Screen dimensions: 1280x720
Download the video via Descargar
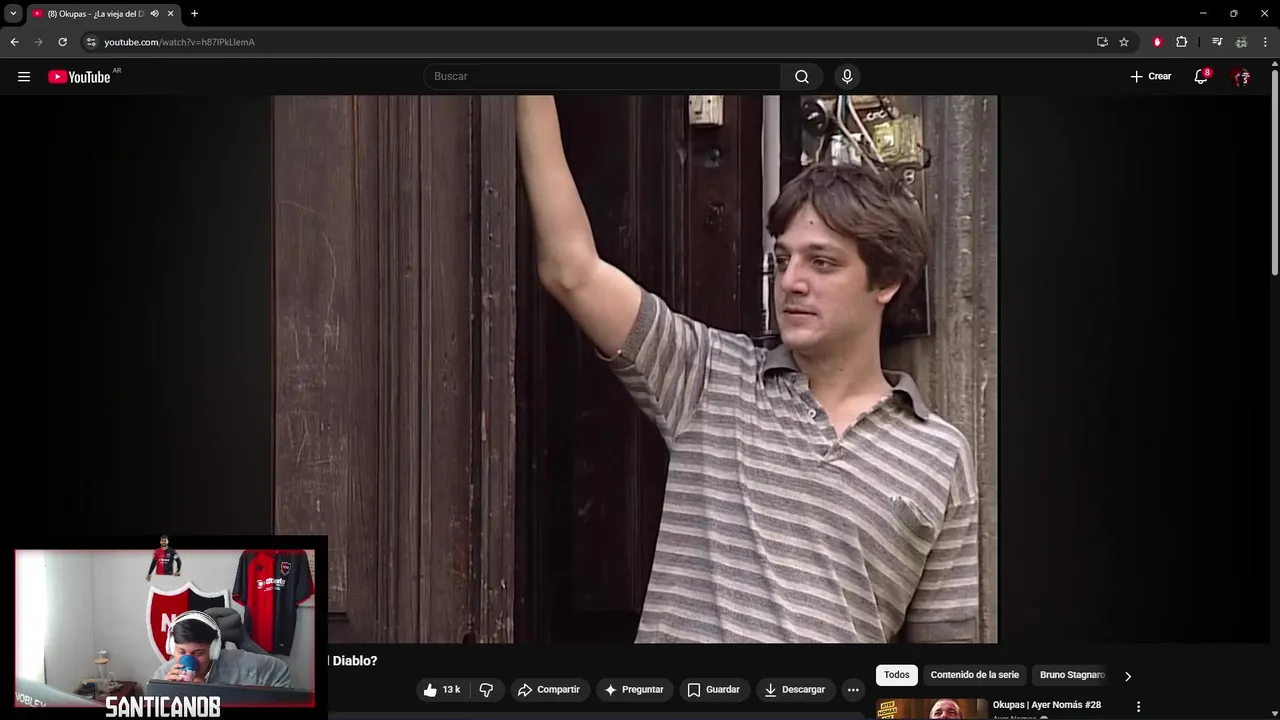pos(795,690)
